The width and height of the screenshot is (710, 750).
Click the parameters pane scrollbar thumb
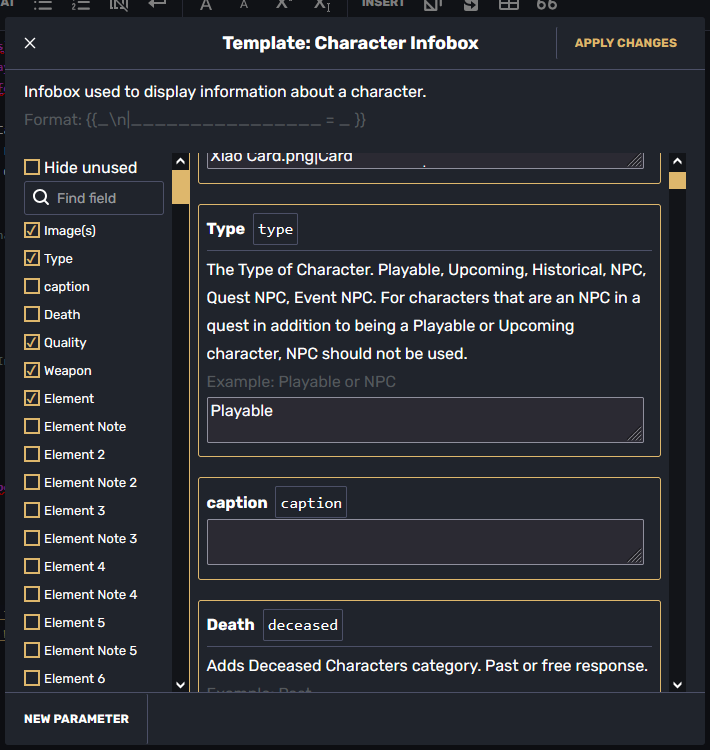coord(677,181)
